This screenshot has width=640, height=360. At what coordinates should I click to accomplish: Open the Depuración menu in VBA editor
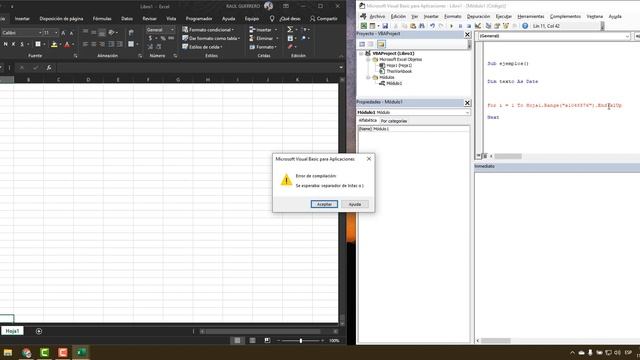(478, 16)
